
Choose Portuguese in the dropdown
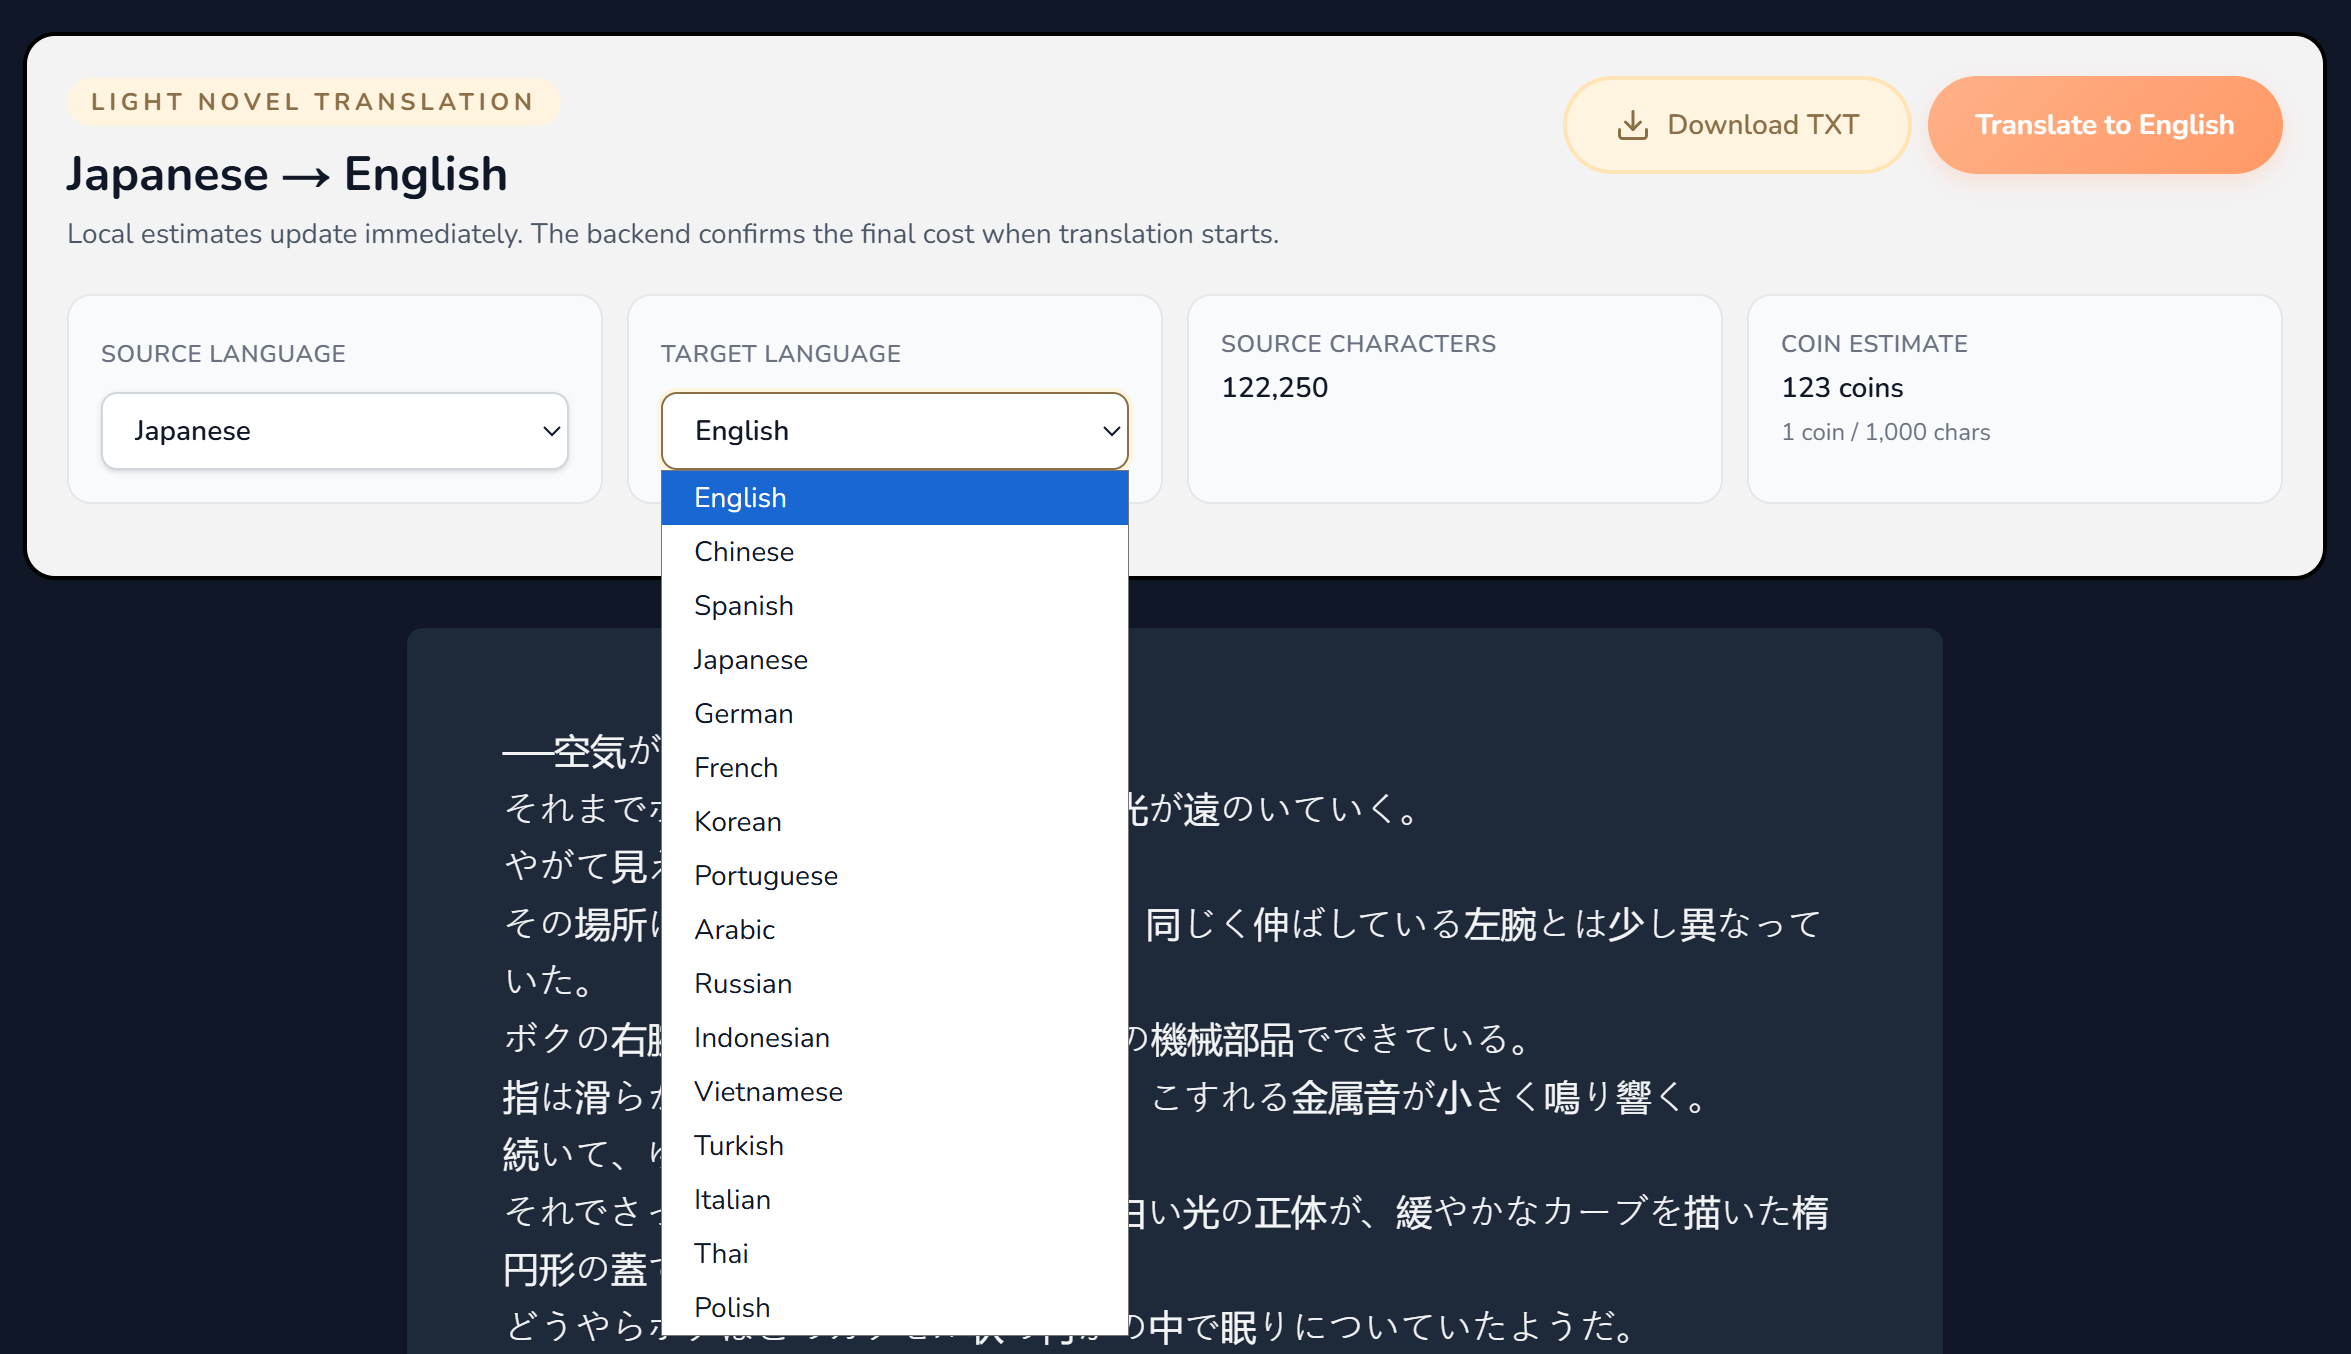point(894,876)
